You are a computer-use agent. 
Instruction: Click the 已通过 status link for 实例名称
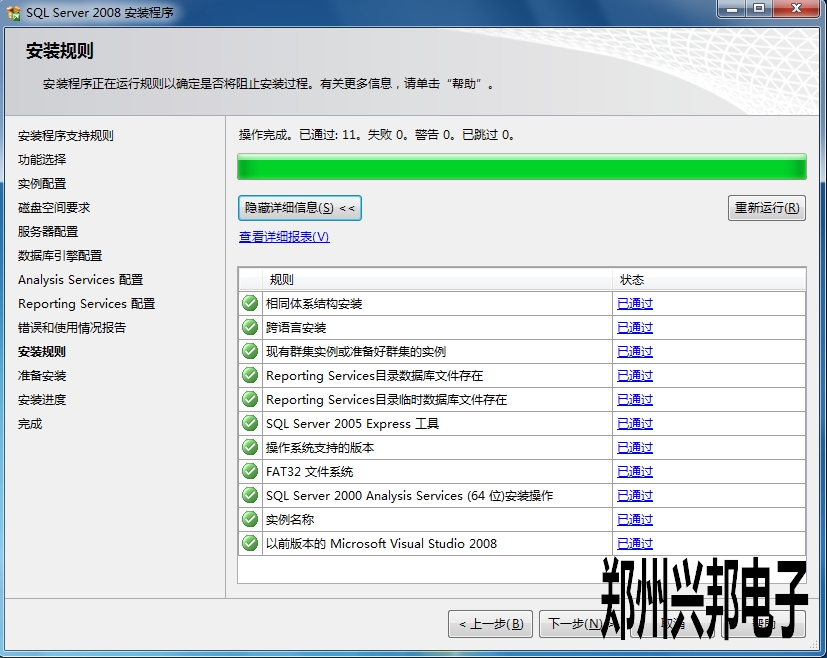point(635,519)
